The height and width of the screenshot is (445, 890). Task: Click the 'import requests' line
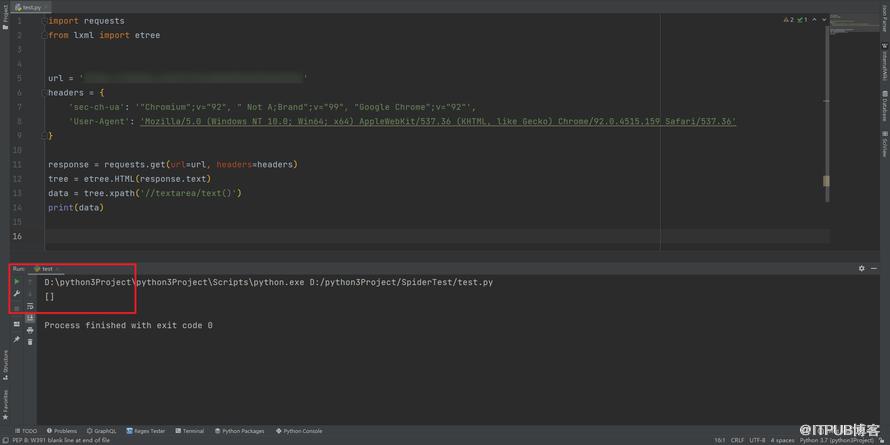point(86,21)
